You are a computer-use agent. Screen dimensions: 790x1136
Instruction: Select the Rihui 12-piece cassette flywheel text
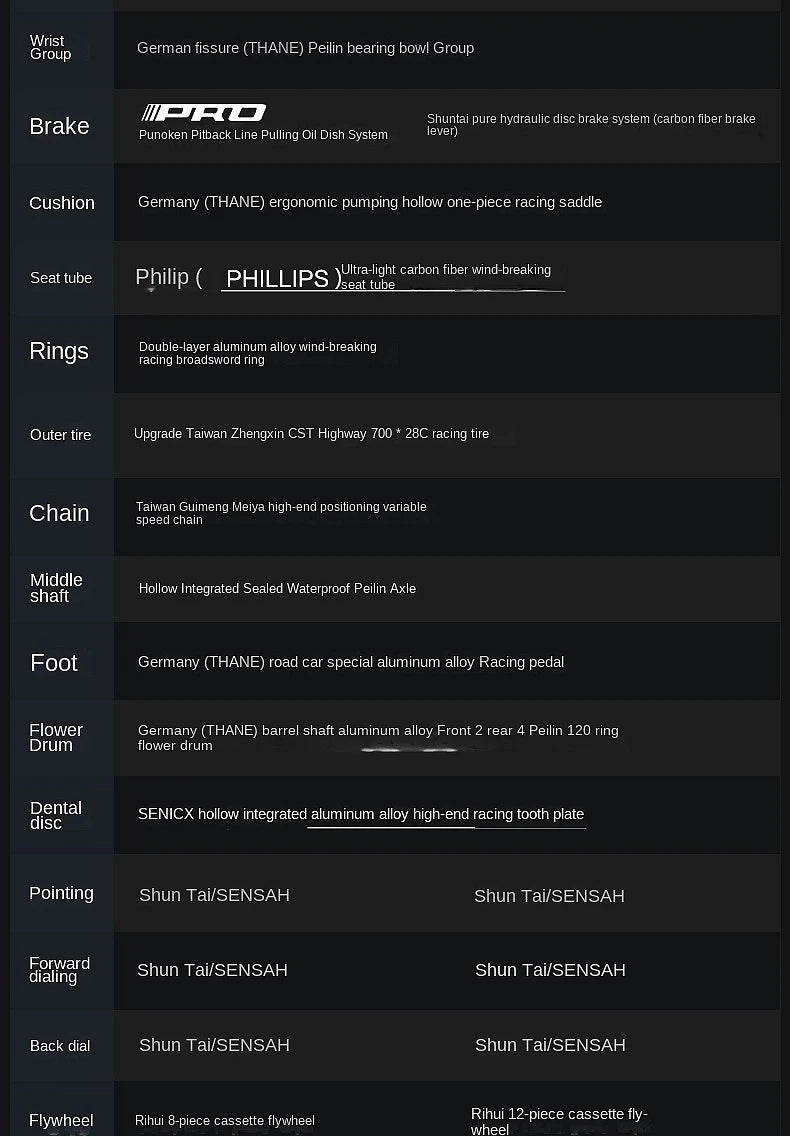[x=559, y=1121]
